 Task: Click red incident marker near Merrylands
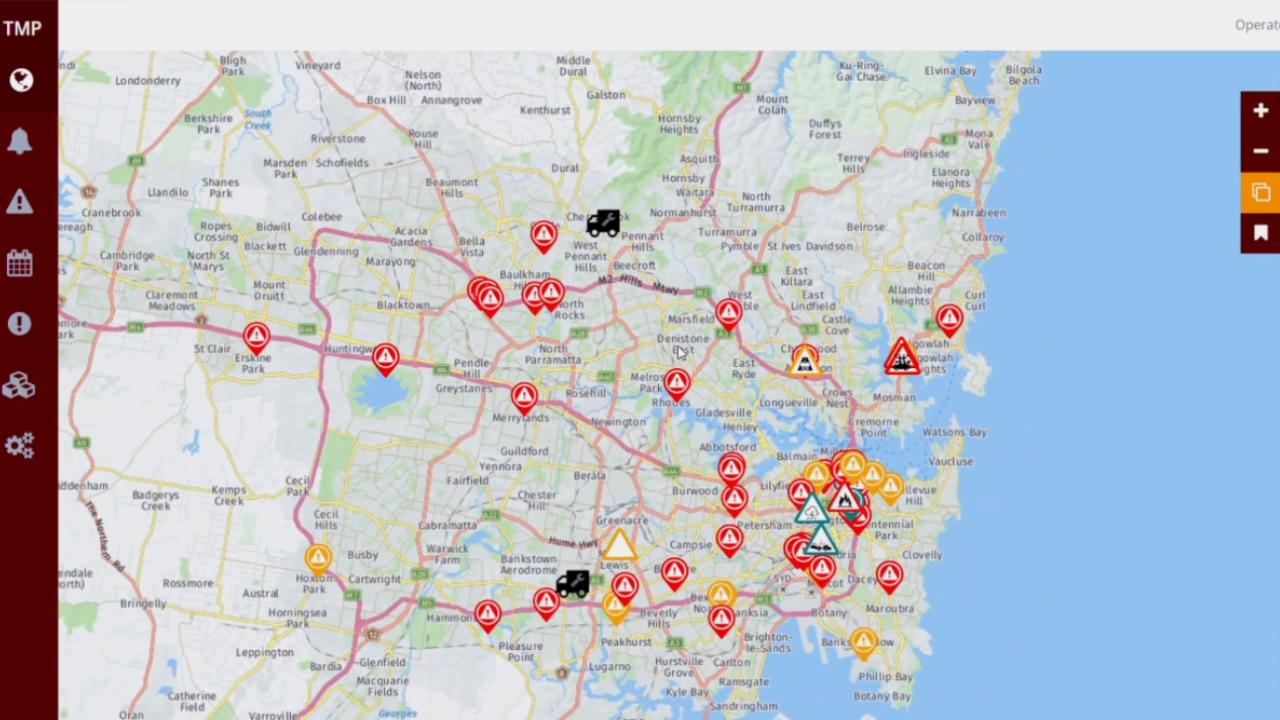click(524, 396)
